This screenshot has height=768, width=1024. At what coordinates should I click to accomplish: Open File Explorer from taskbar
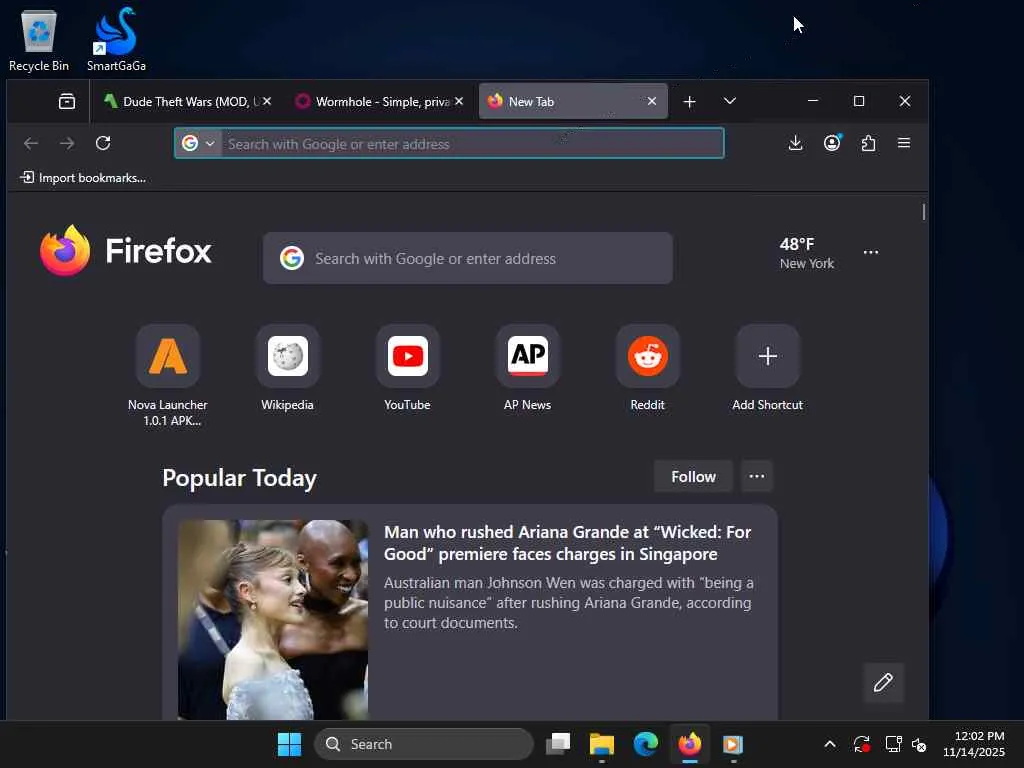click(601, 744)
